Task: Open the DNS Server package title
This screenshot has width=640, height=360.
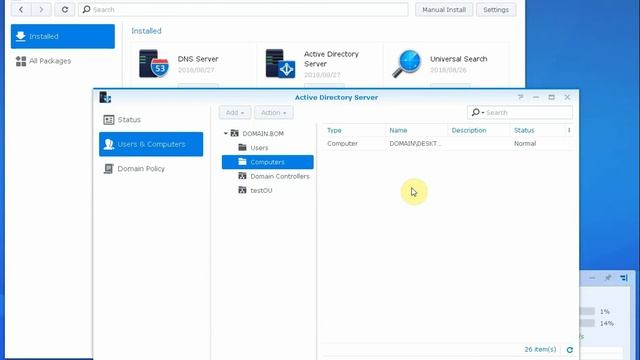Action: pyautogui.click(x=198, y=59)
